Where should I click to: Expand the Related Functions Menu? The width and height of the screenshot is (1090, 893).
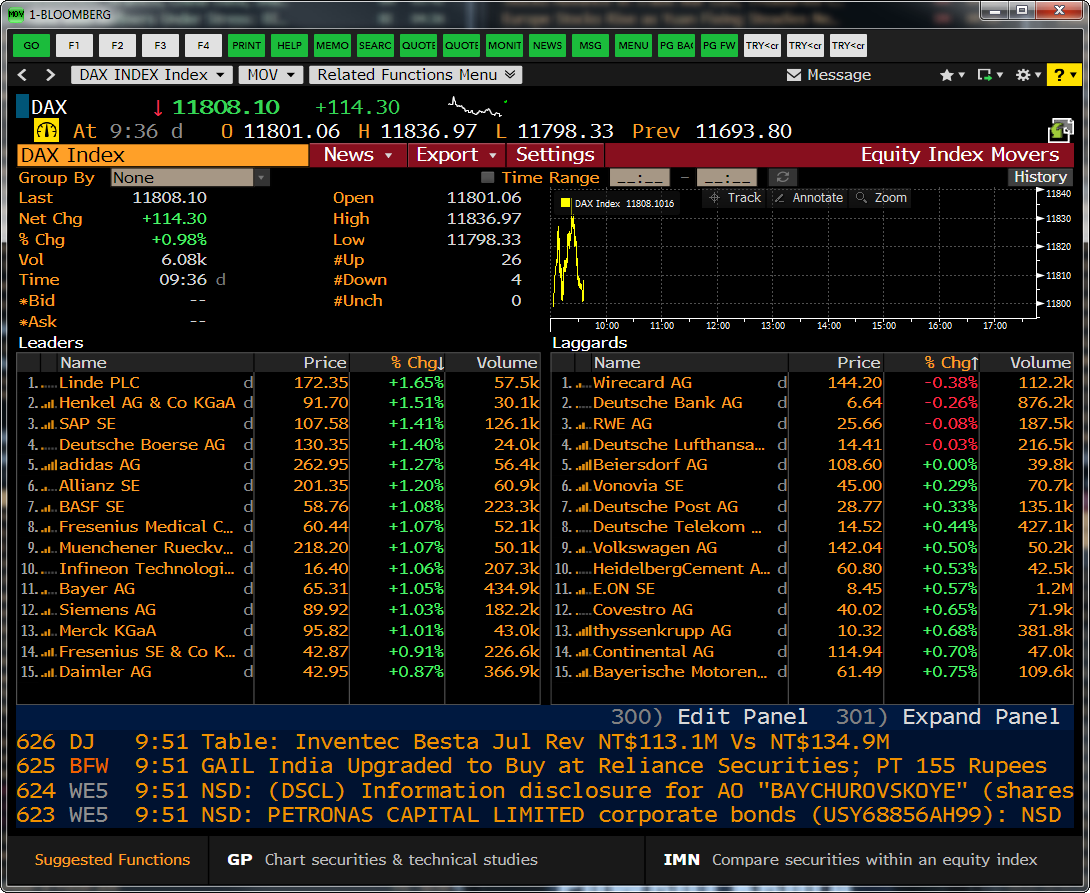415,75
